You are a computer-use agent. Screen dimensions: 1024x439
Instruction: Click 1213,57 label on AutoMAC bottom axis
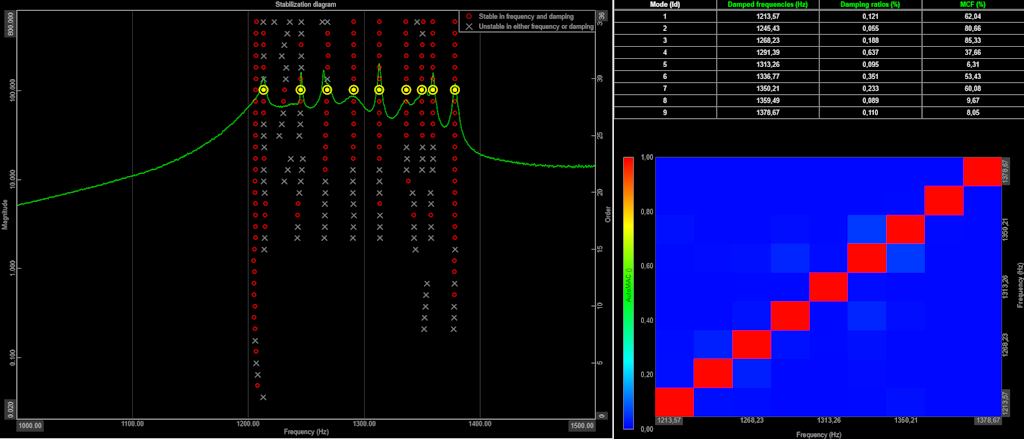pos(669,421)
